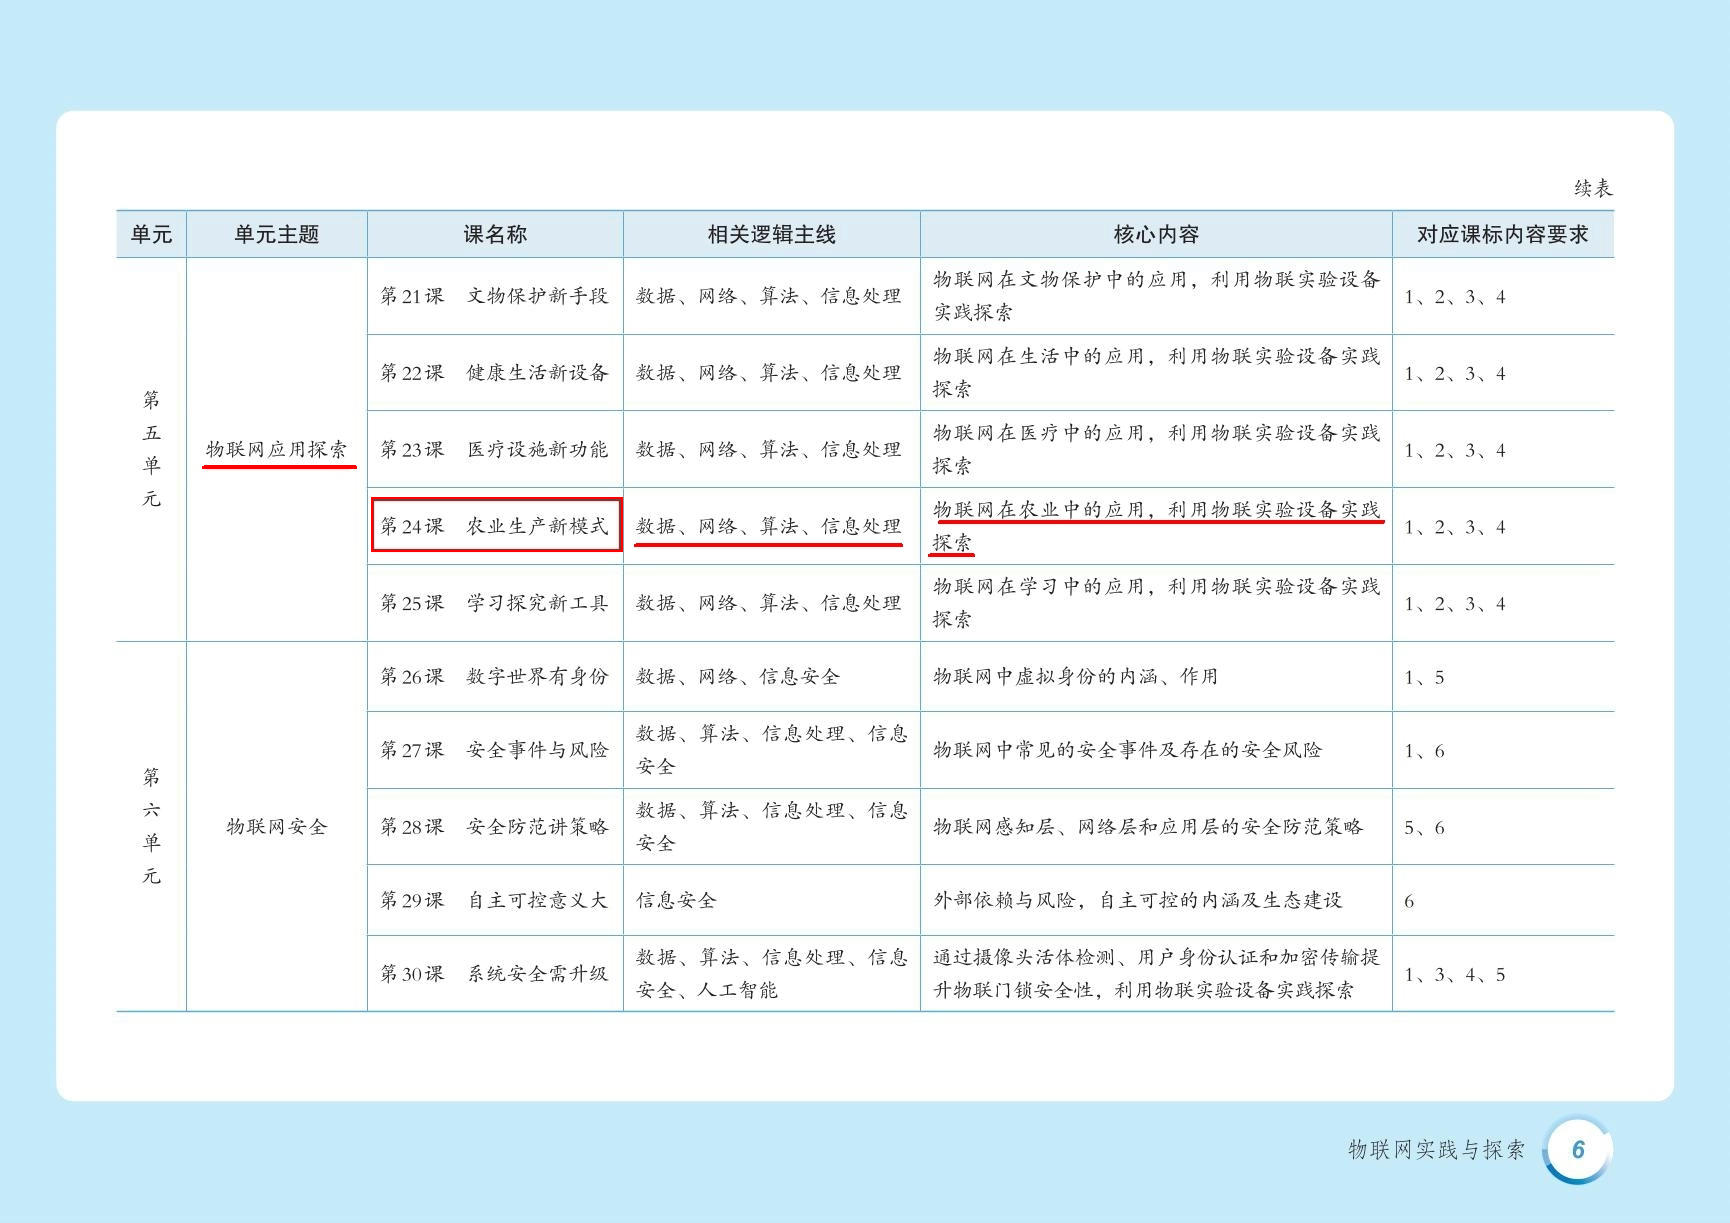1730x1223 pixels.
Task: Click 信息安全 cell in 第29课 row
Action: (x=676, y=900)
